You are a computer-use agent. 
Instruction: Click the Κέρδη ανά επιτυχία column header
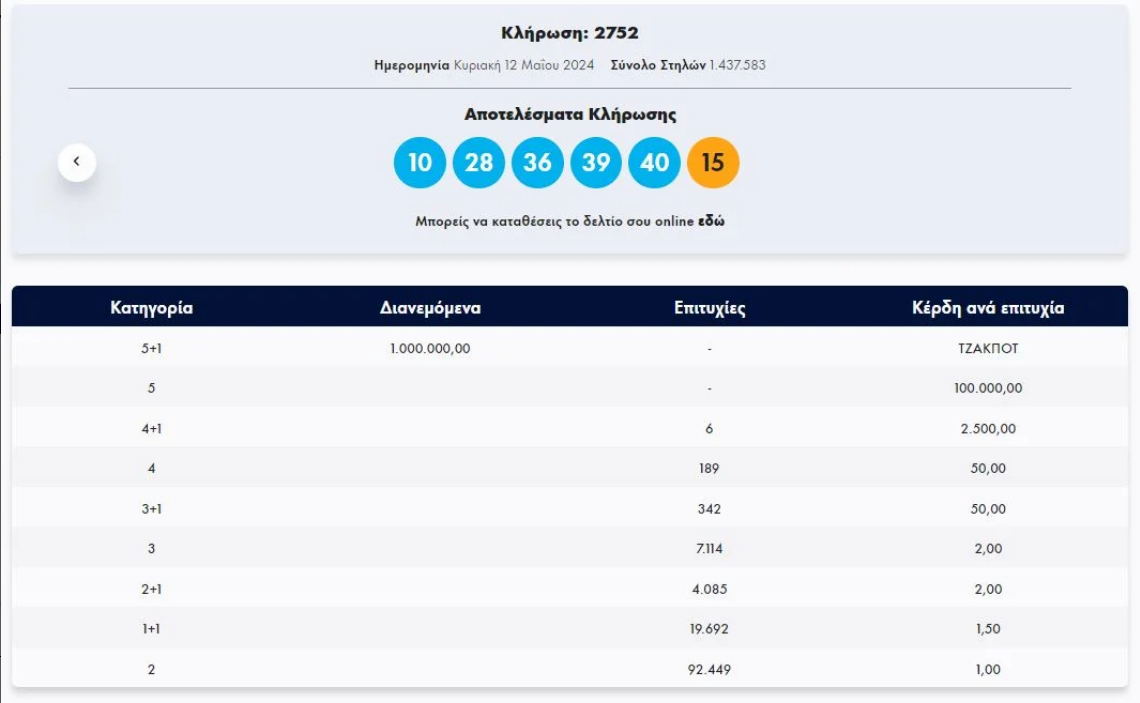click(988, 308)
